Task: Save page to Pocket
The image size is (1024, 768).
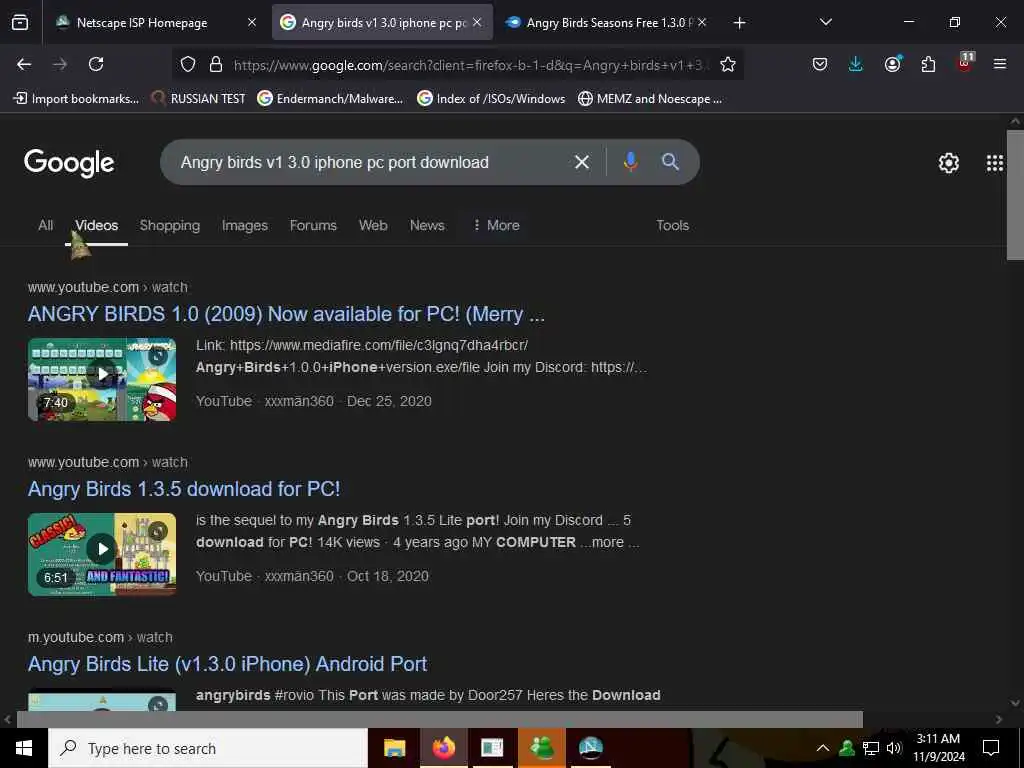Action: coord(820,64)
